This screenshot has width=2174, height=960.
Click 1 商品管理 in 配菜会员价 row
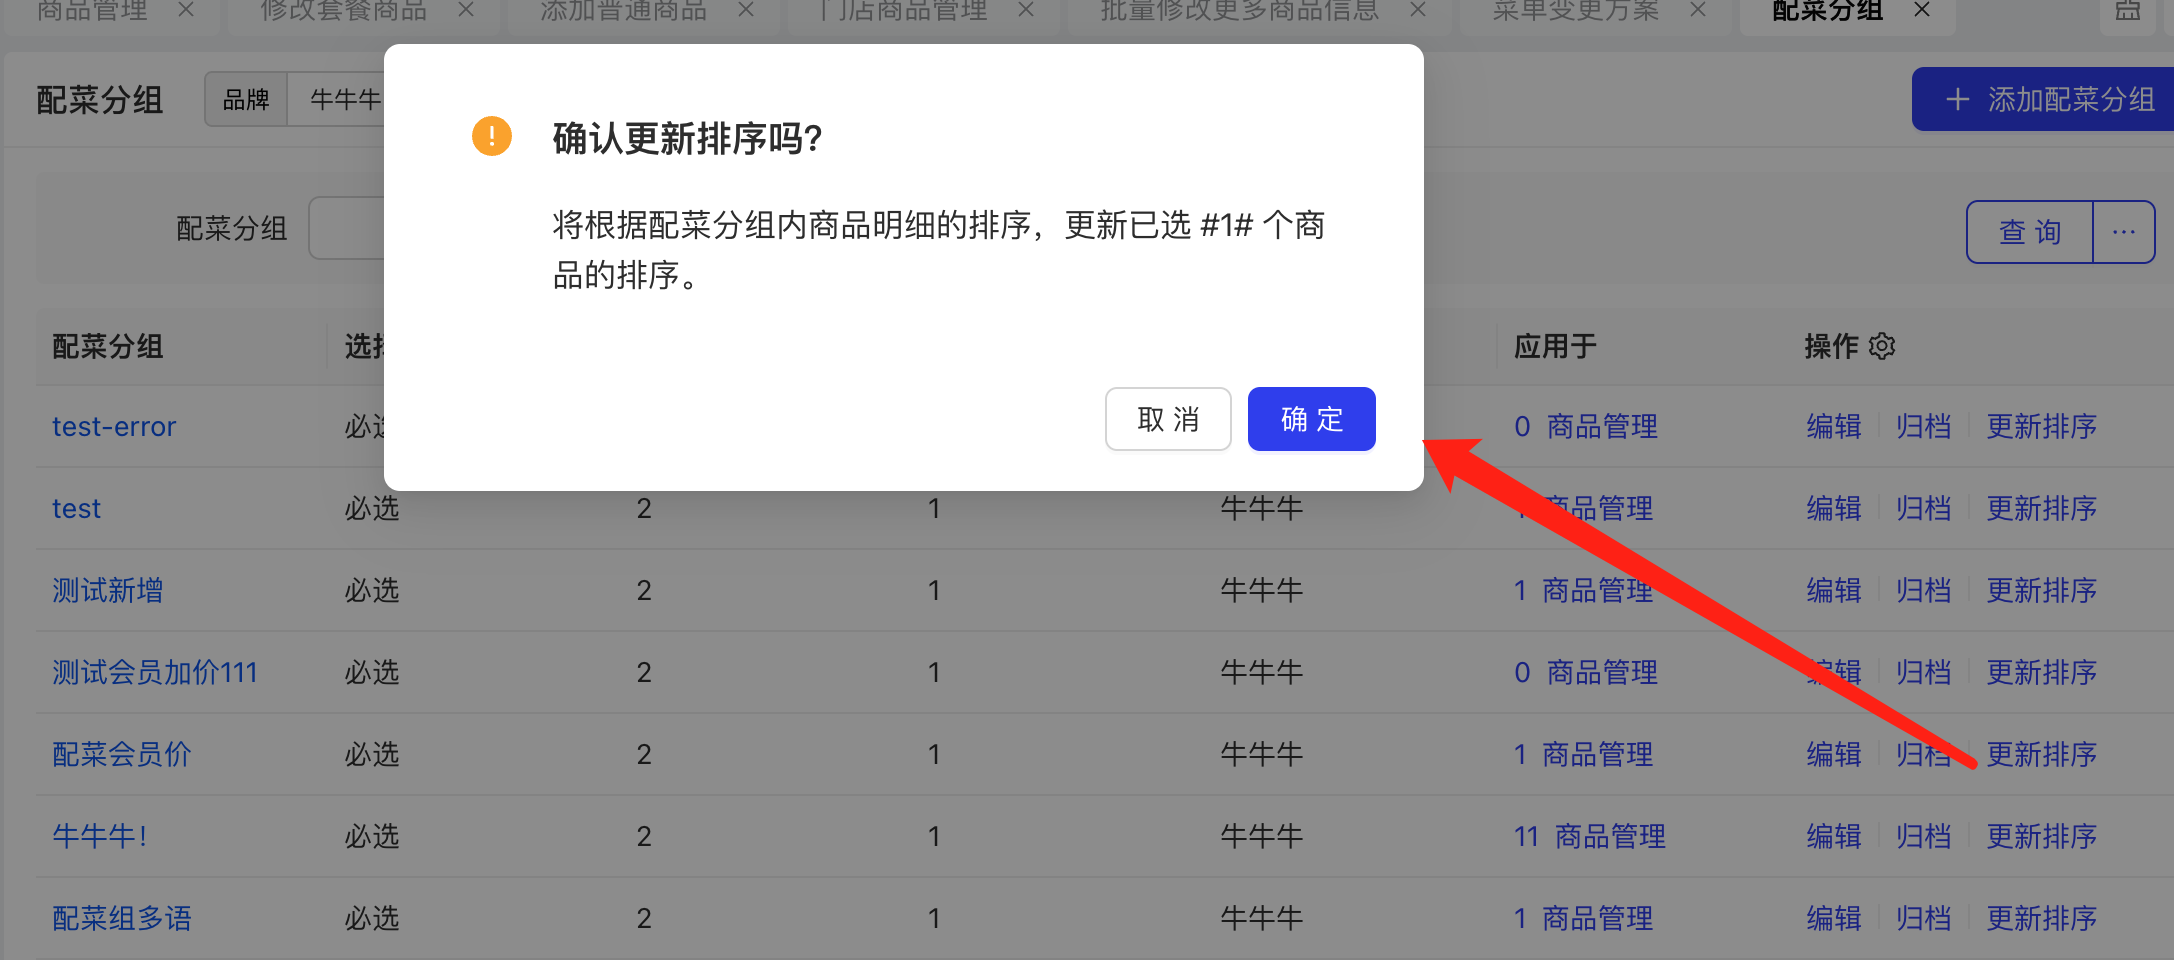coord(1584,754)
